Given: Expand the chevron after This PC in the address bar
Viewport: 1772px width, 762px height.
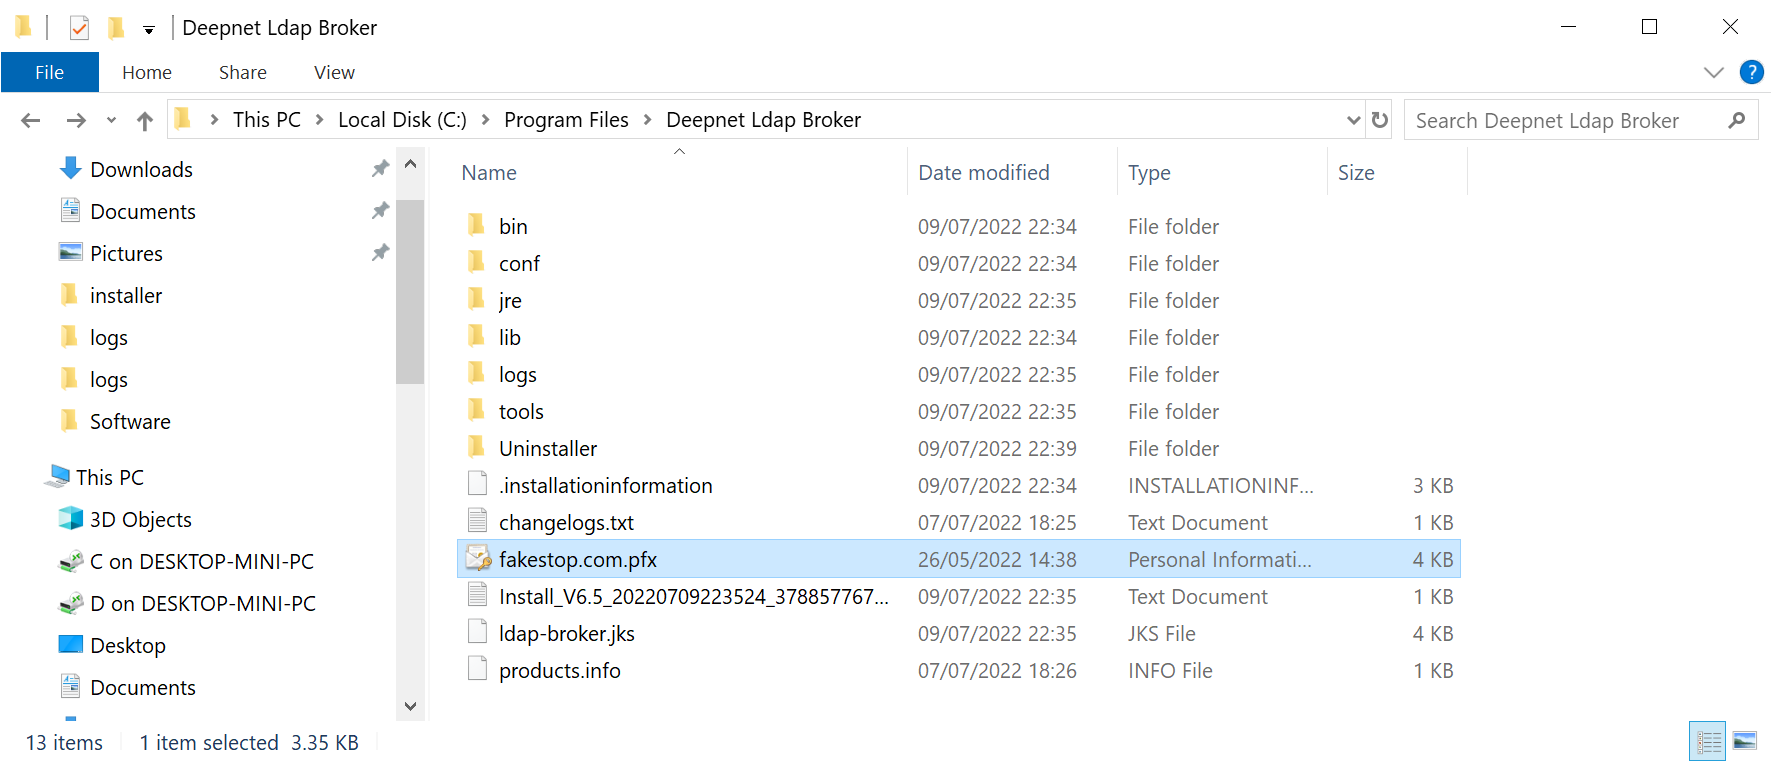Looking at the screenshot, I should (x=319, y=120).
